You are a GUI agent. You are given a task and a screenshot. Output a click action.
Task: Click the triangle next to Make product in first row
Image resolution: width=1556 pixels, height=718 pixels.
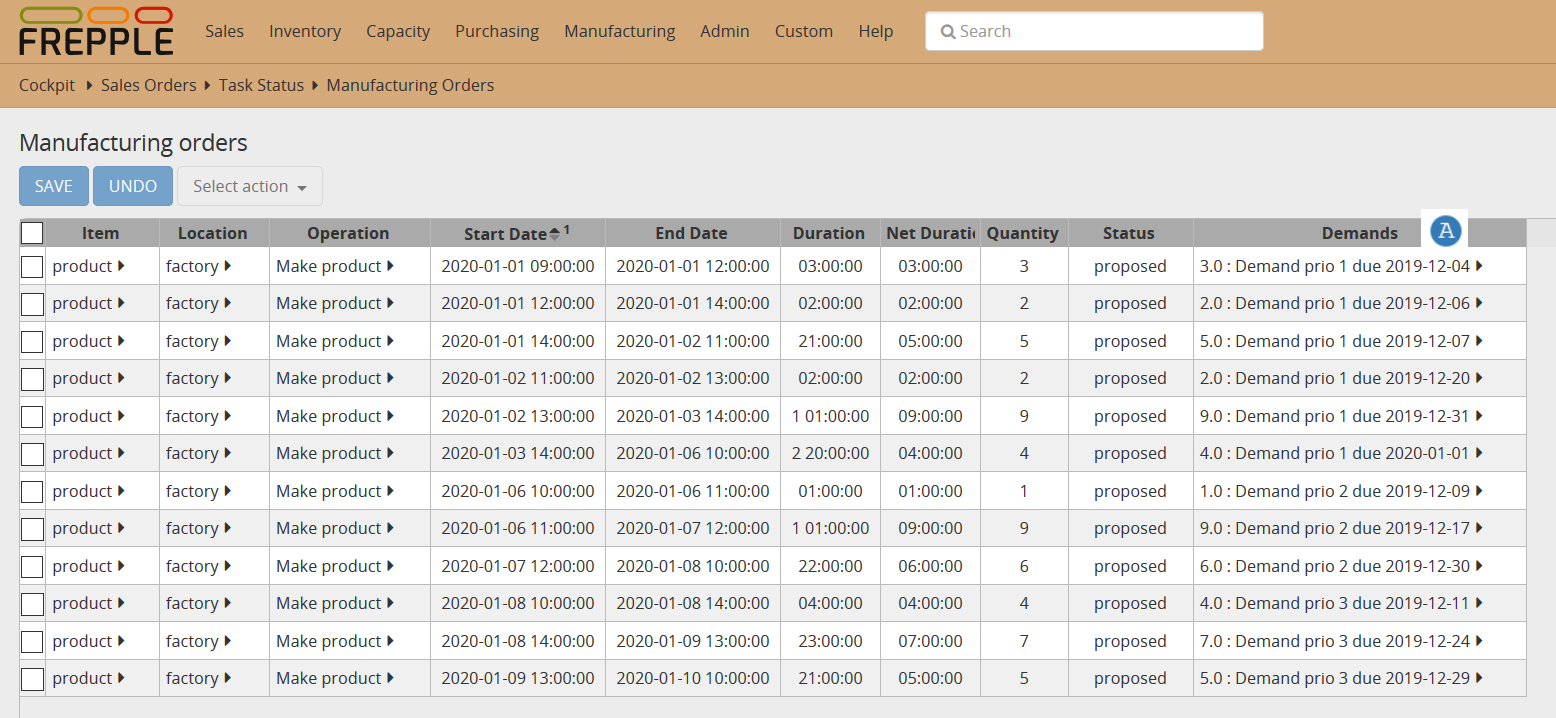(x=389, y=266)
